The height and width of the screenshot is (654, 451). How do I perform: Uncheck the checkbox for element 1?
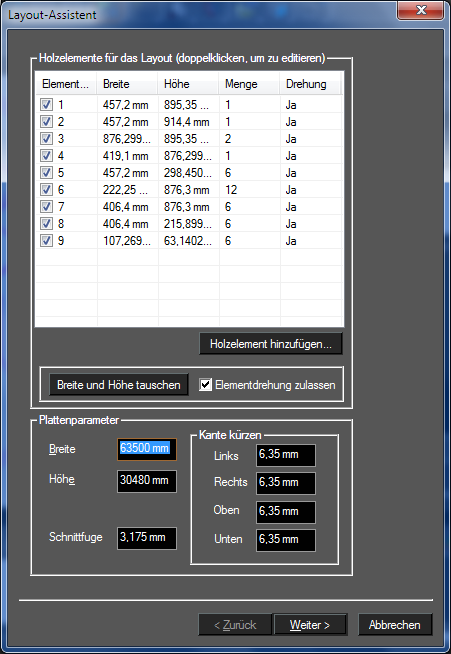tap(46, 105)
